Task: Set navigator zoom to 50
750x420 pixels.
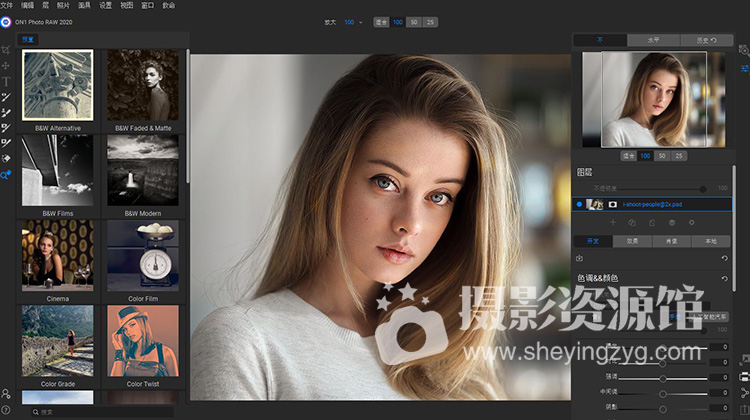Action: coord(662,156)
